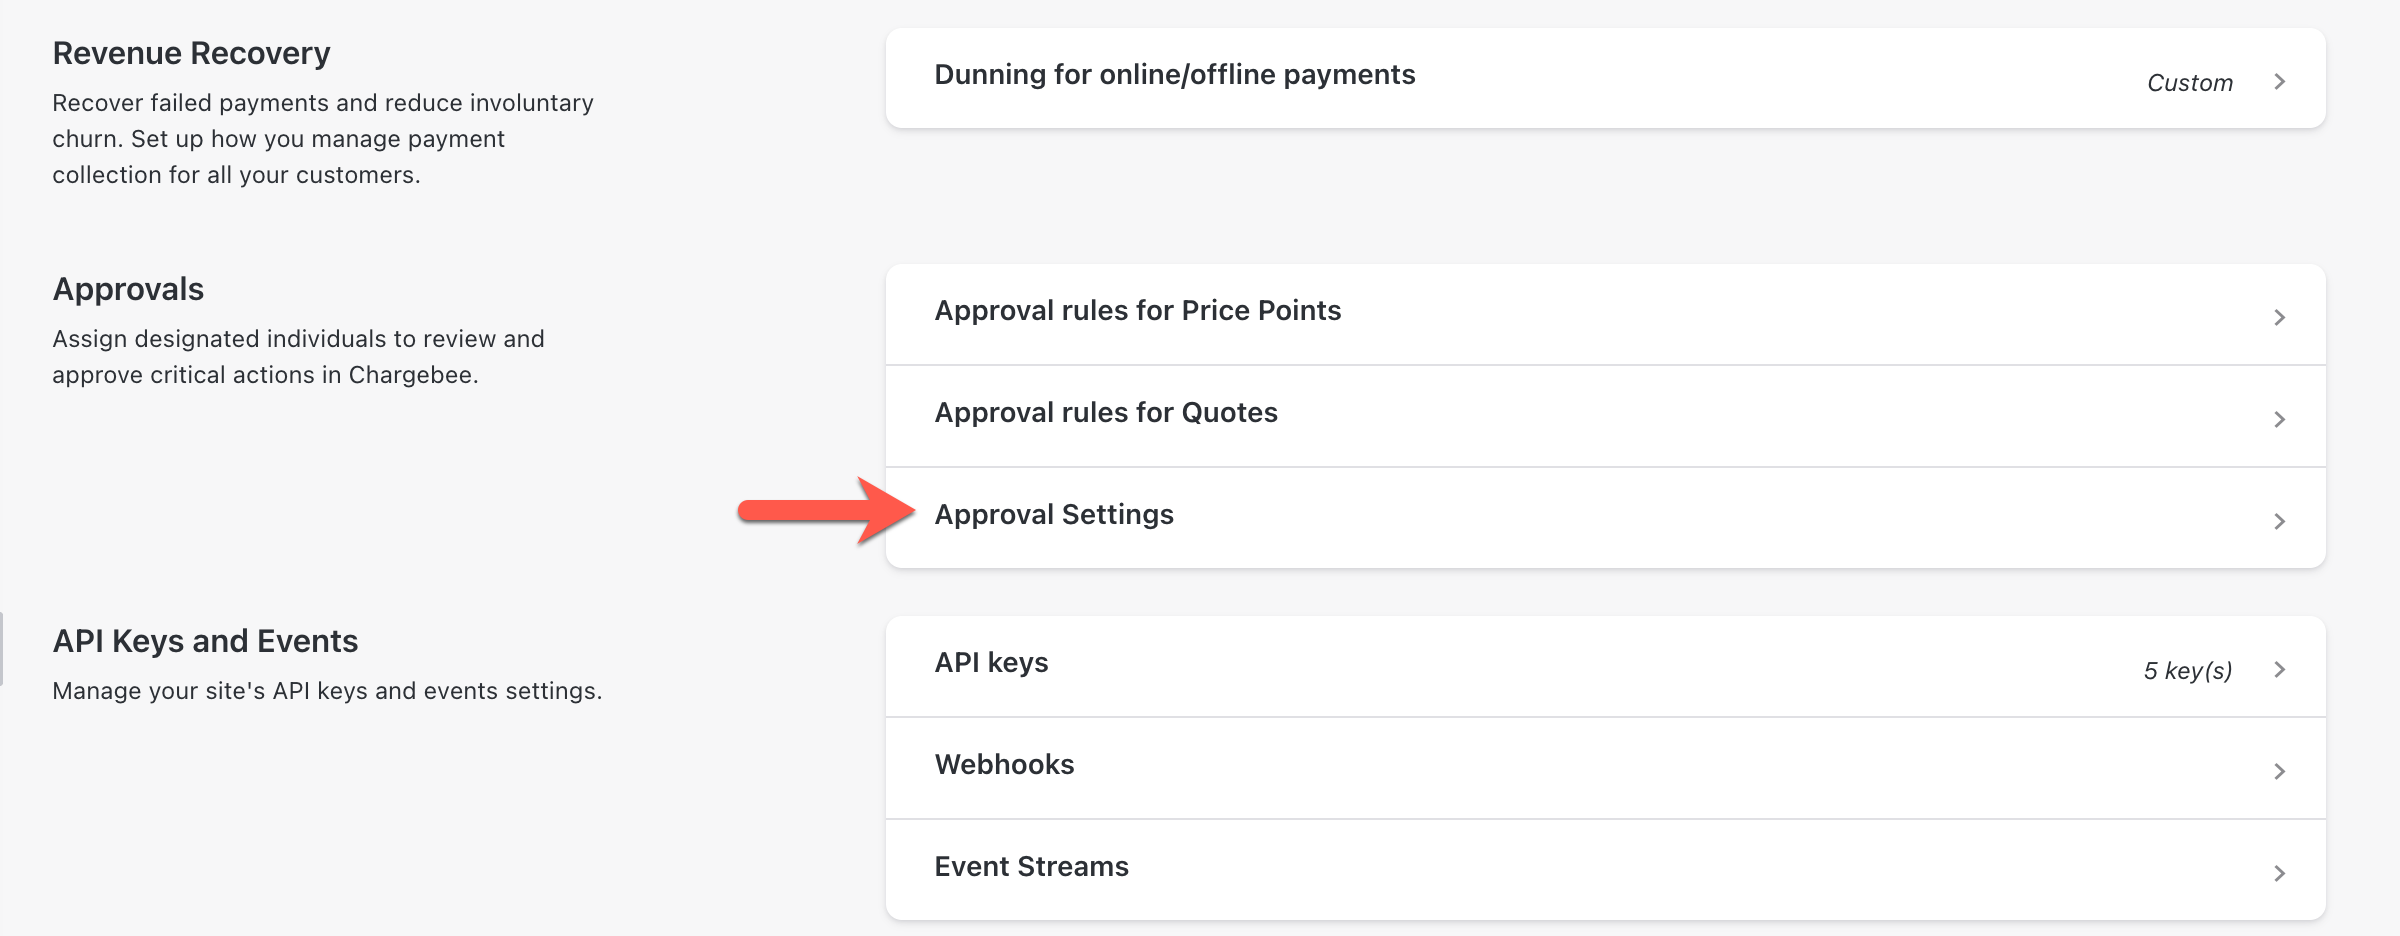Click chevron on API keys row
Screen dimensions: 2400x936
(x=2279, y=670)
